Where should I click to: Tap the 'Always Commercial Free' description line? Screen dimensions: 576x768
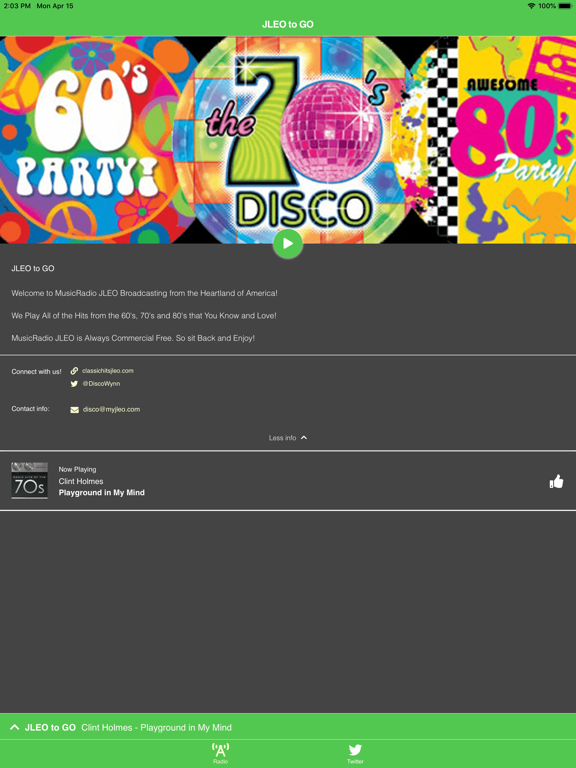point(133,338)
